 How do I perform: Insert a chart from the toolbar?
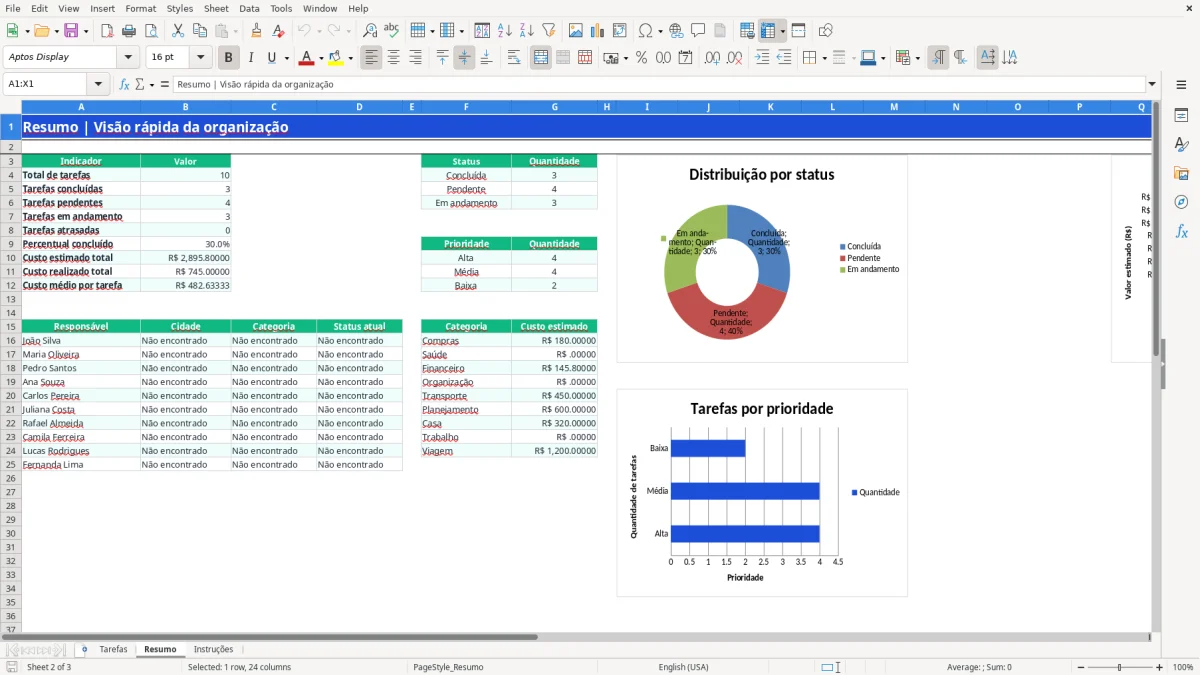tap(597, 31)
